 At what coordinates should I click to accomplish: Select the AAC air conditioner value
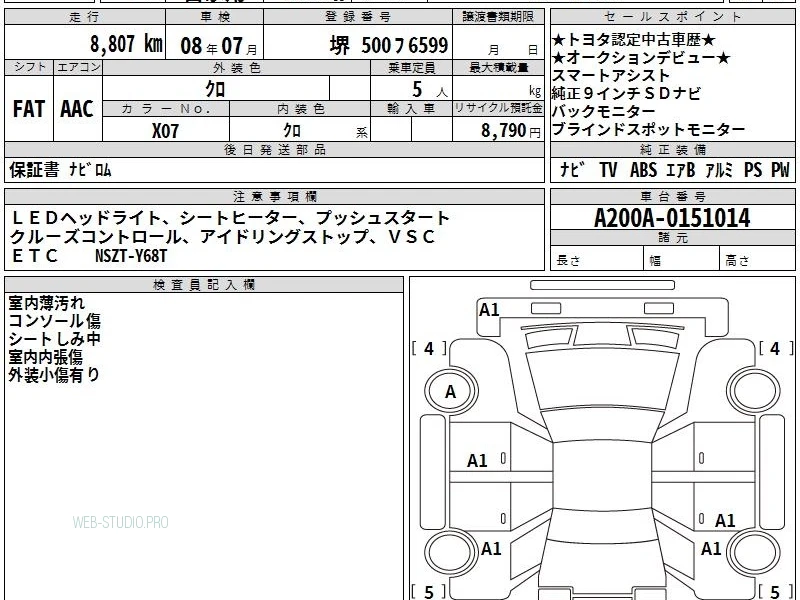[x=77, y=109]
